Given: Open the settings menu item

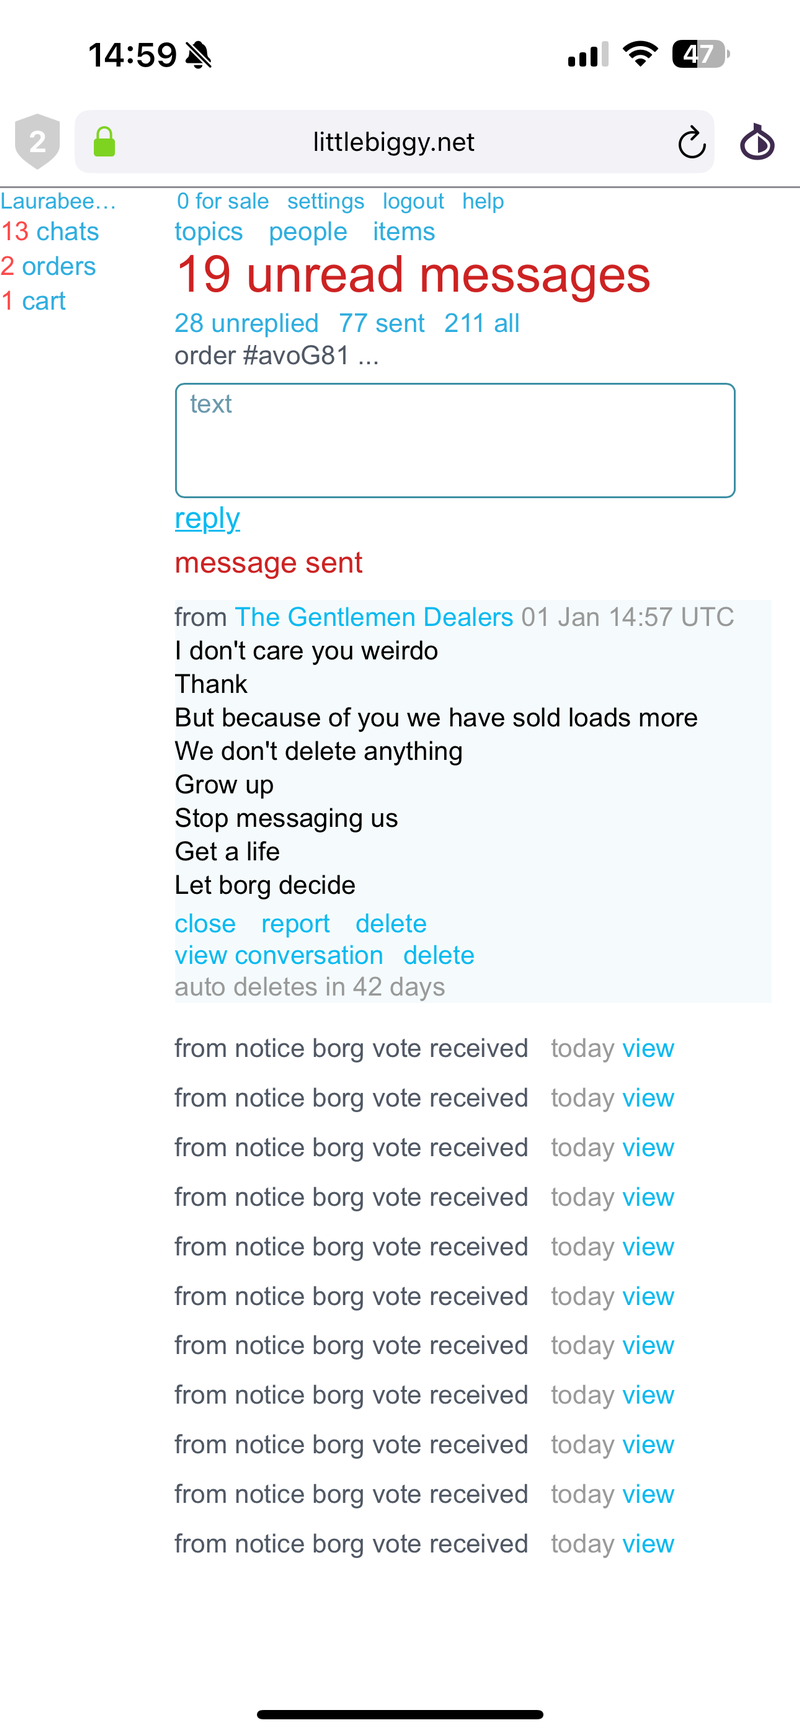Looking at the screenshot, I should click(325, 201).
